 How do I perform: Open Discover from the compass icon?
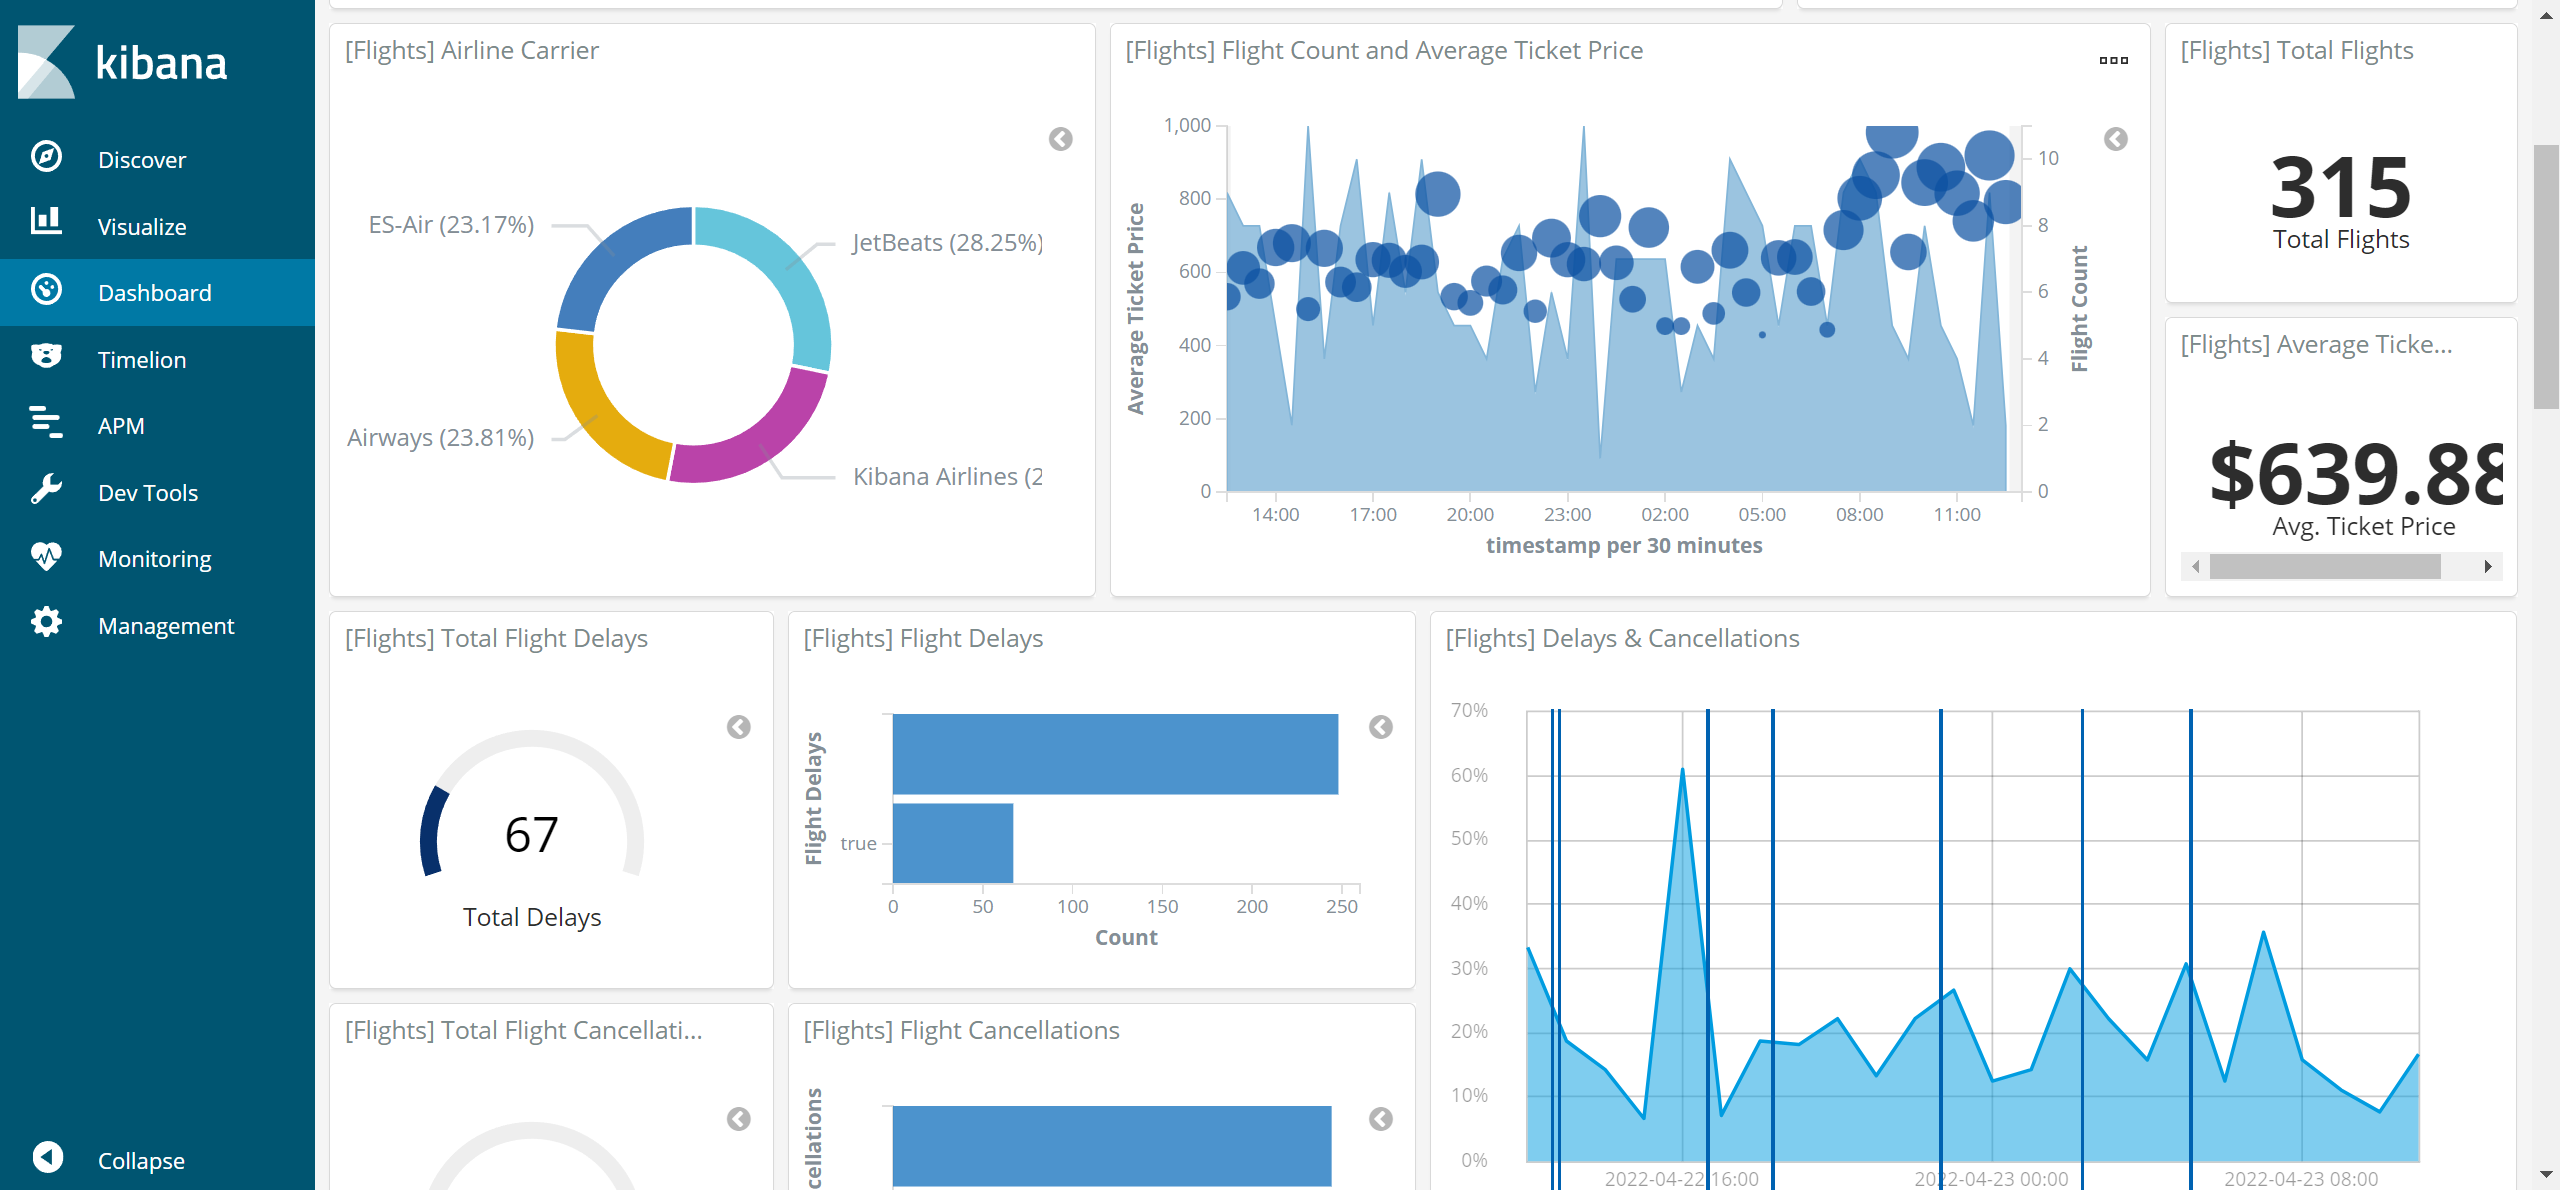[46, 157]
